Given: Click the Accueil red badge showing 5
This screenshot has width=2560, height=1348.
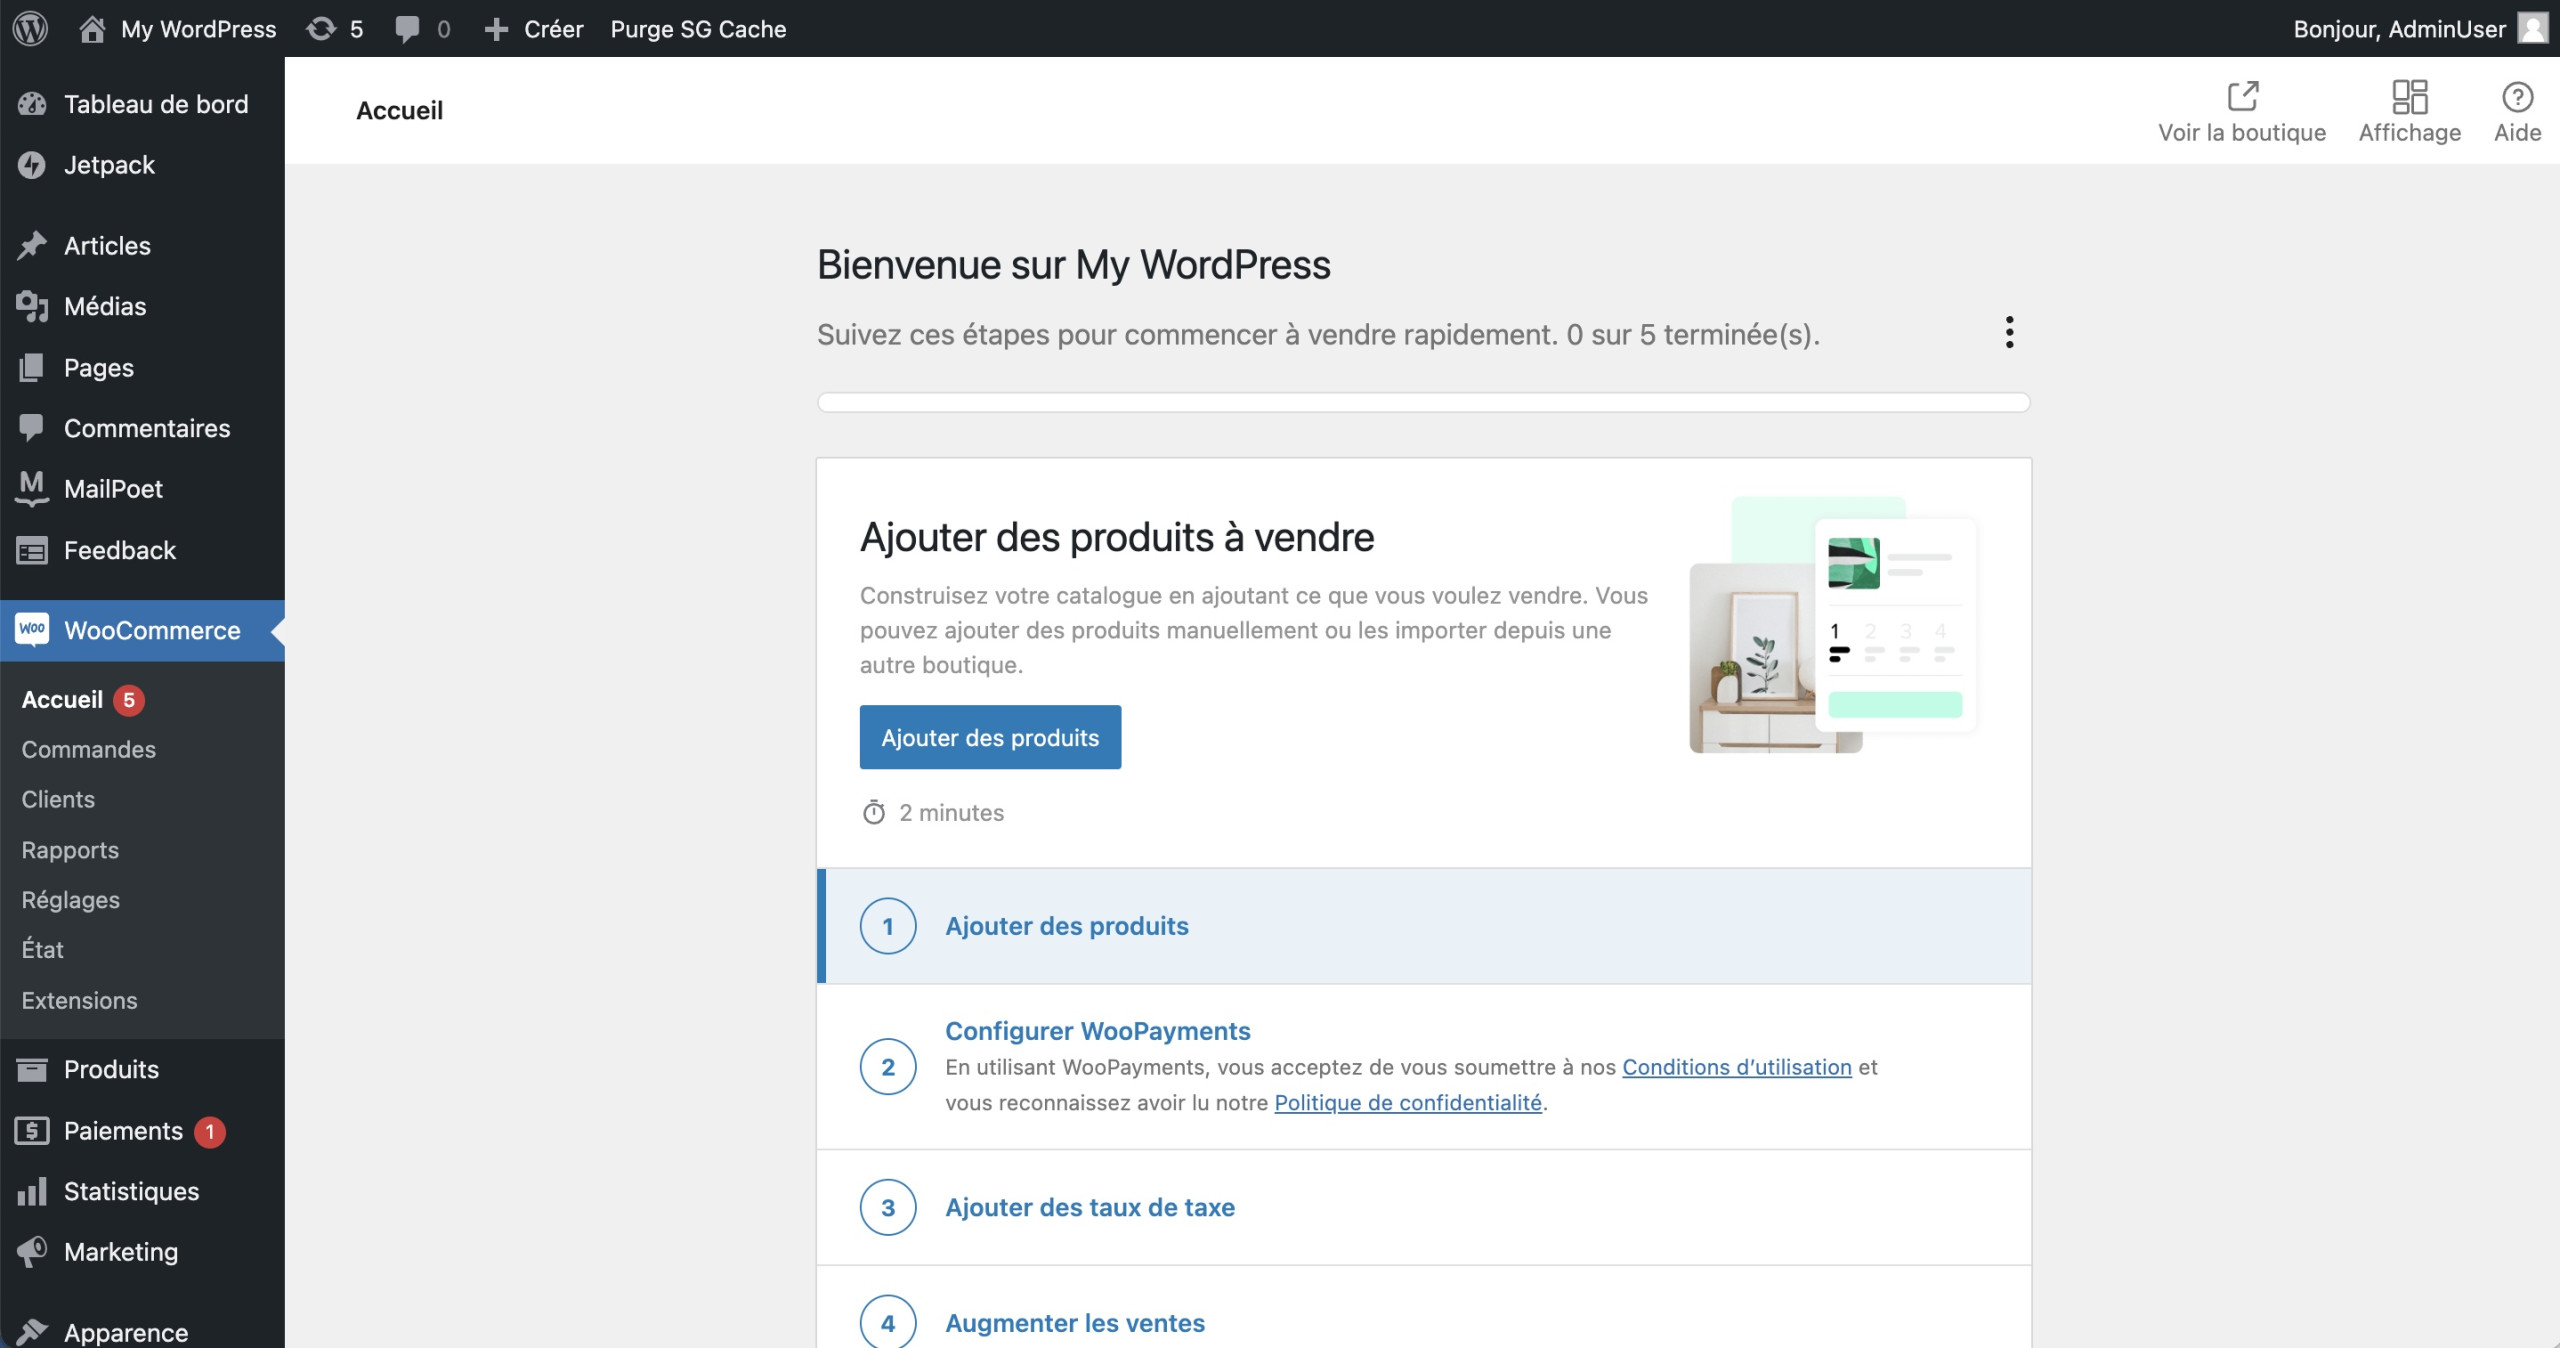Looking at the screenshot, I should (x=129, y=700).
